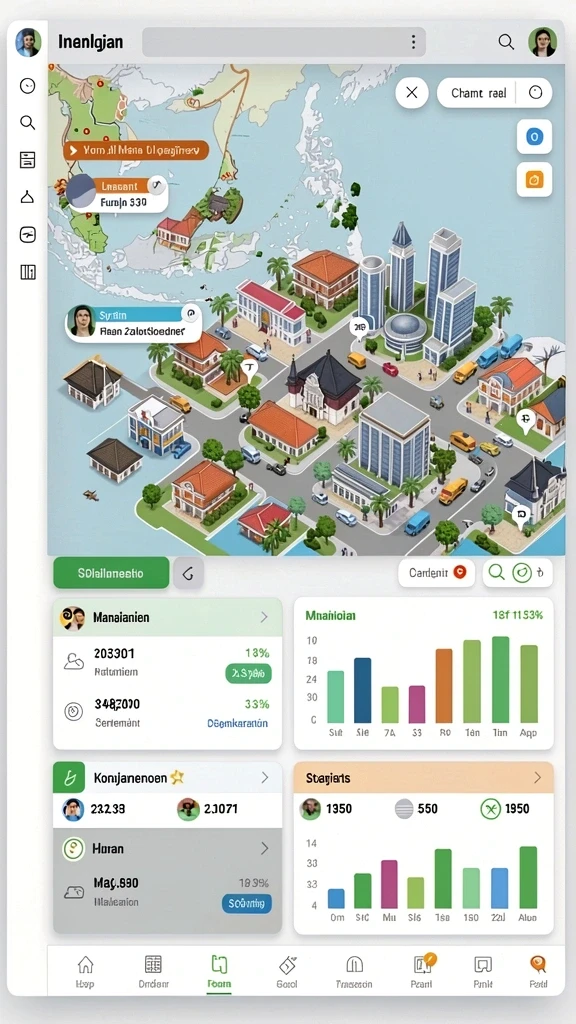This screenshot has width=576, height=1024.
Task: Click the icon on the Furajn 330 card
Action: click(x=156, y=185)
